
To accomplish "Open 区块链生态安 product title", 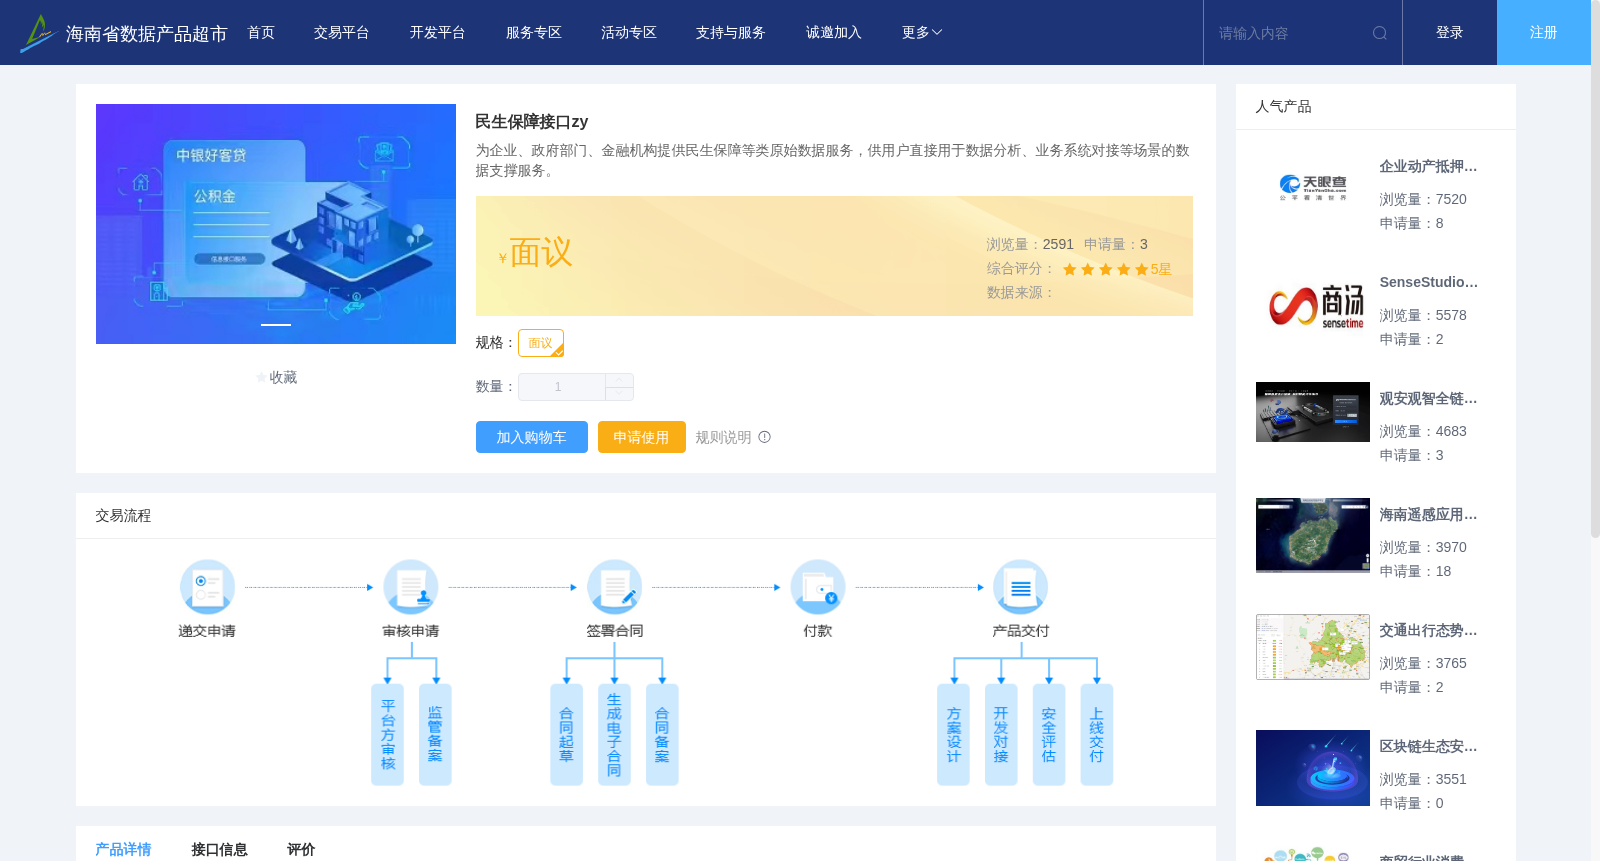I will pos(1428,747).
